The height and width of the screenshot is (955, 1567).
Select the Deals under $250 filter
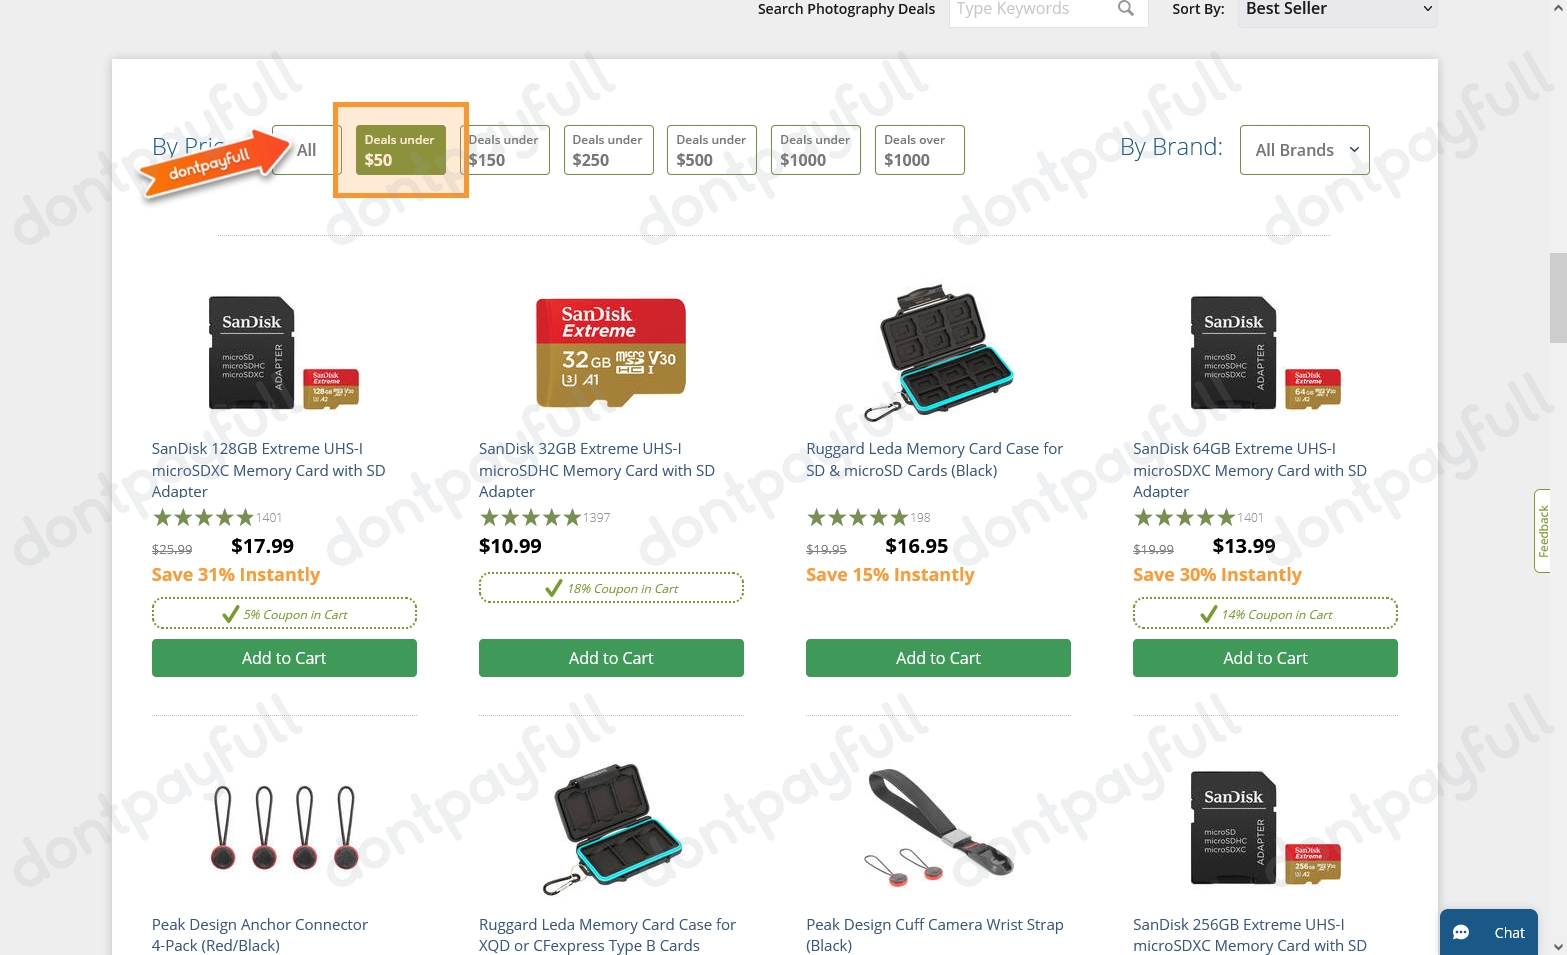pos(608,150)
